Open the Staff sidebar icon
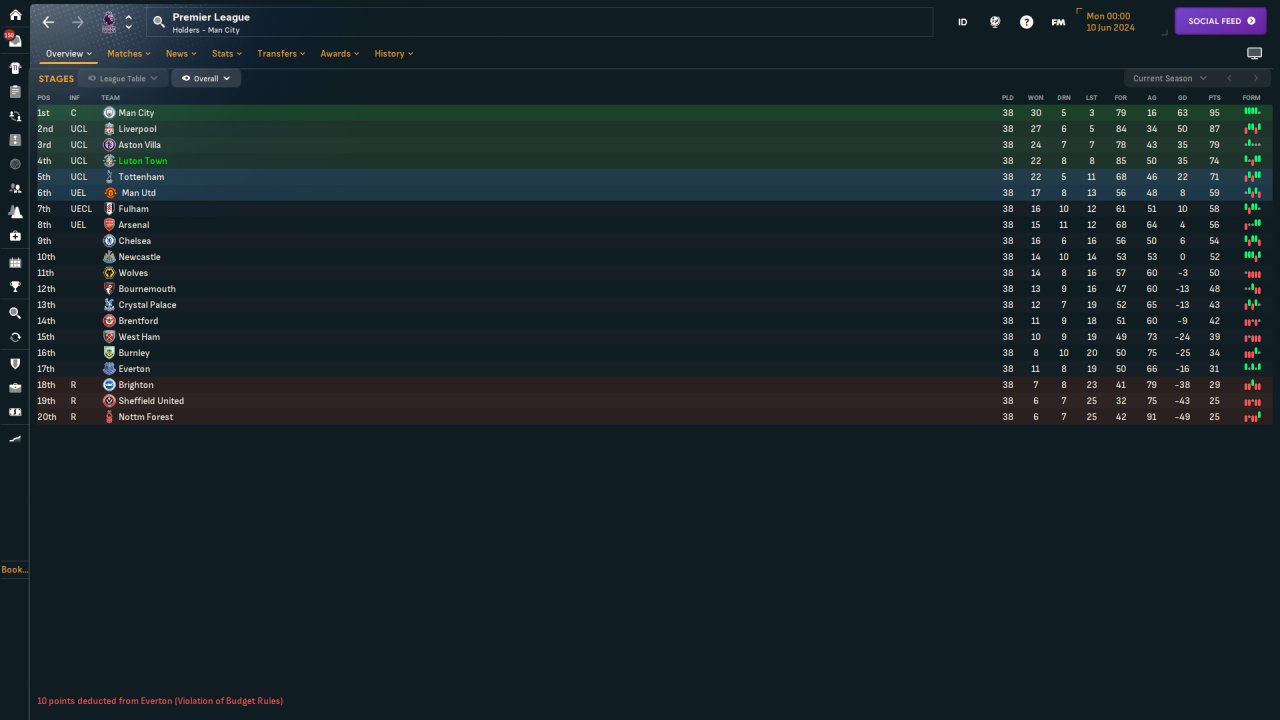The width and height of the screenshot is (1280, 720). [x=15, y=188]
